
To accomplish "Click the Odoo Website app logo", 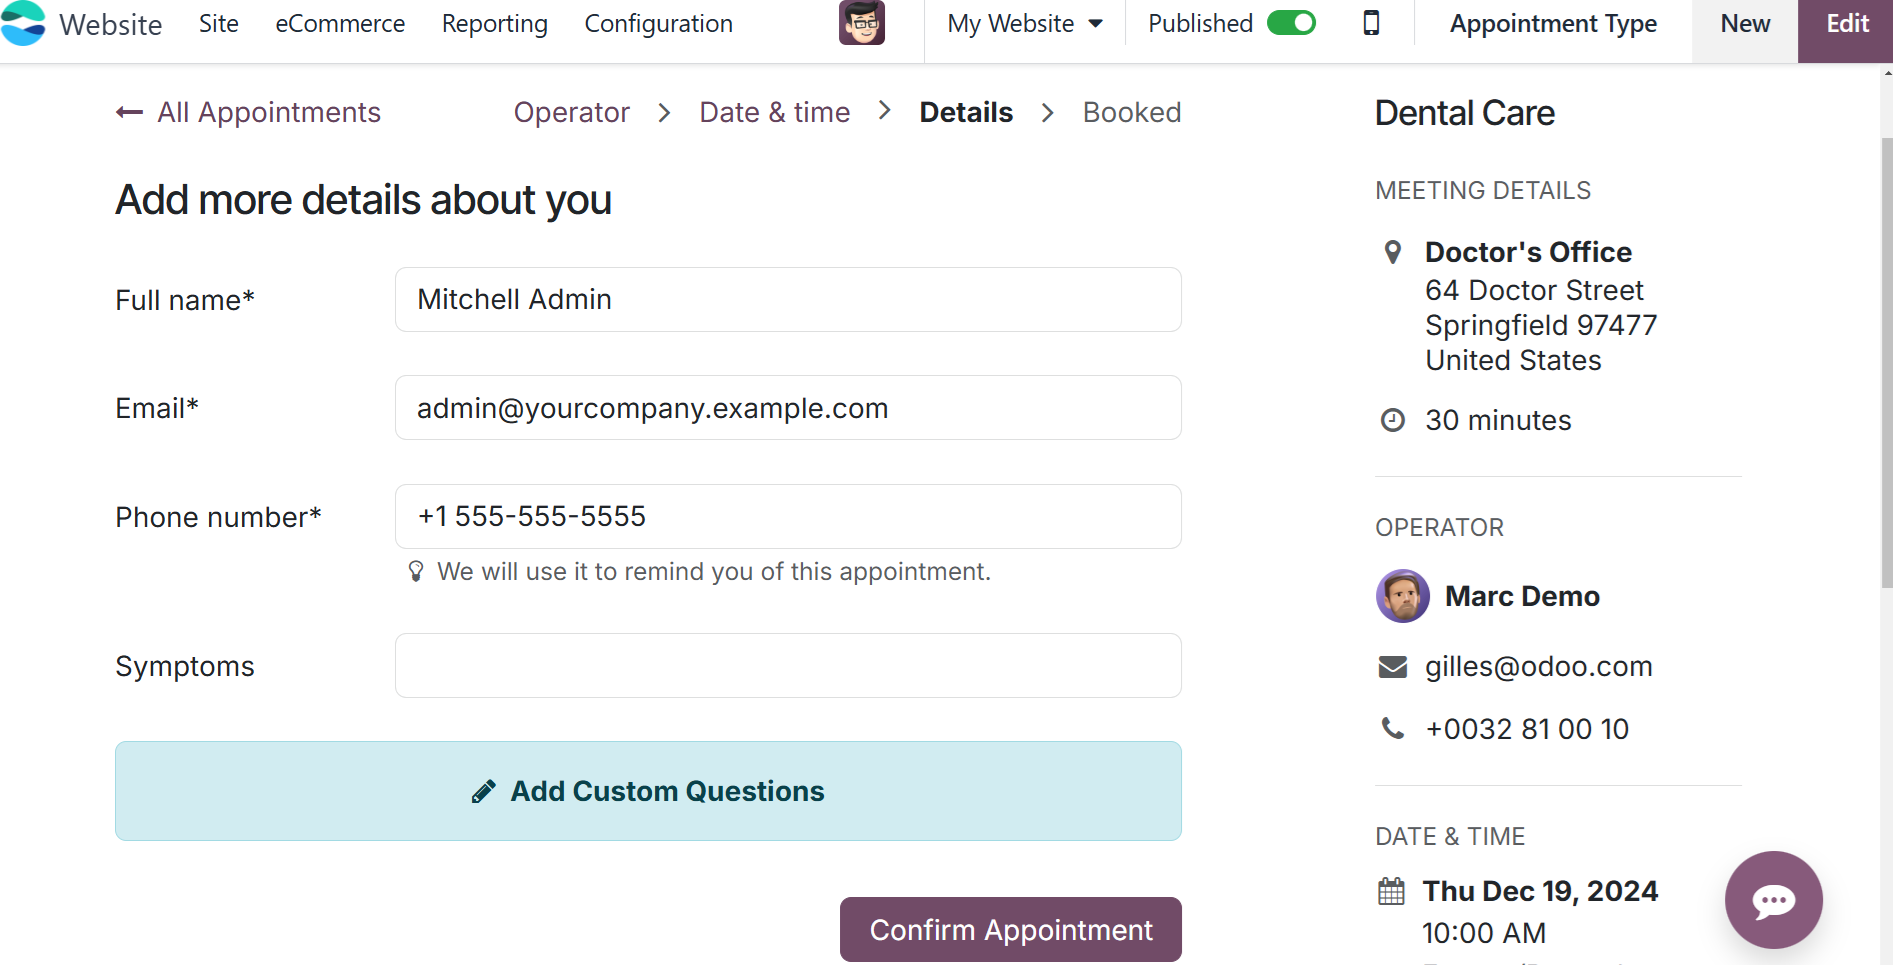I will point(23,23).
